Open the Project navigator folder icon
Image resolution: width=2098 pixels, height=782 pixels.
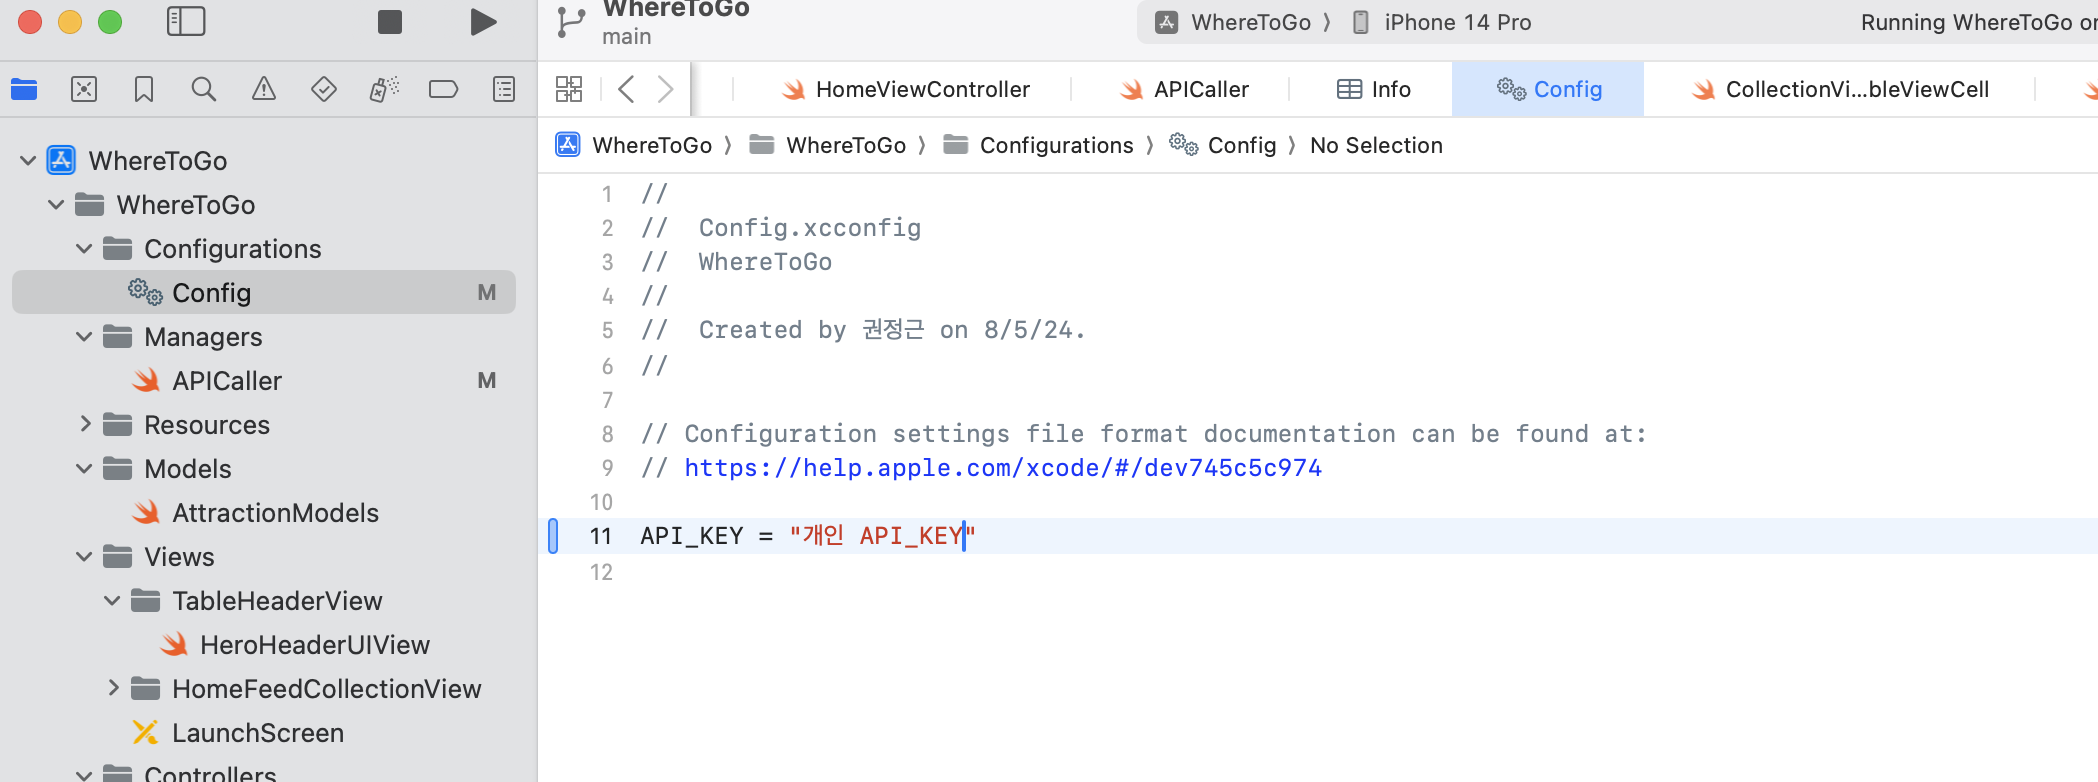[x=24, y=89]
